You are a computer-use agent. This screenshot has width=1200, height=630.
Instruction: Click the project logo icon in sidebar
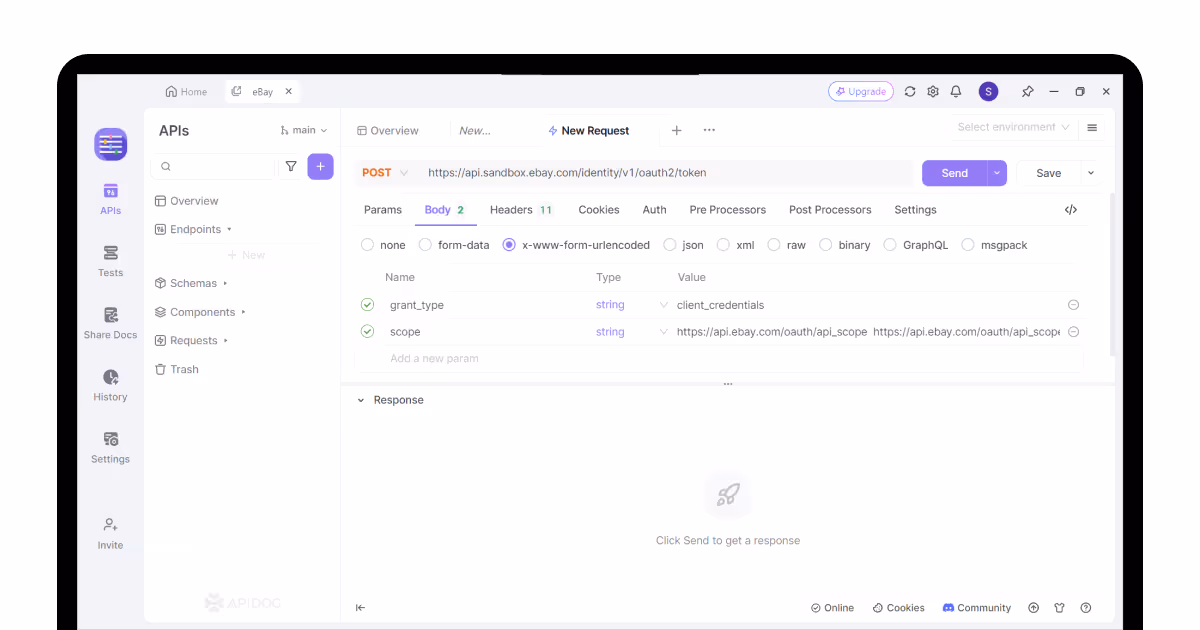110,144
